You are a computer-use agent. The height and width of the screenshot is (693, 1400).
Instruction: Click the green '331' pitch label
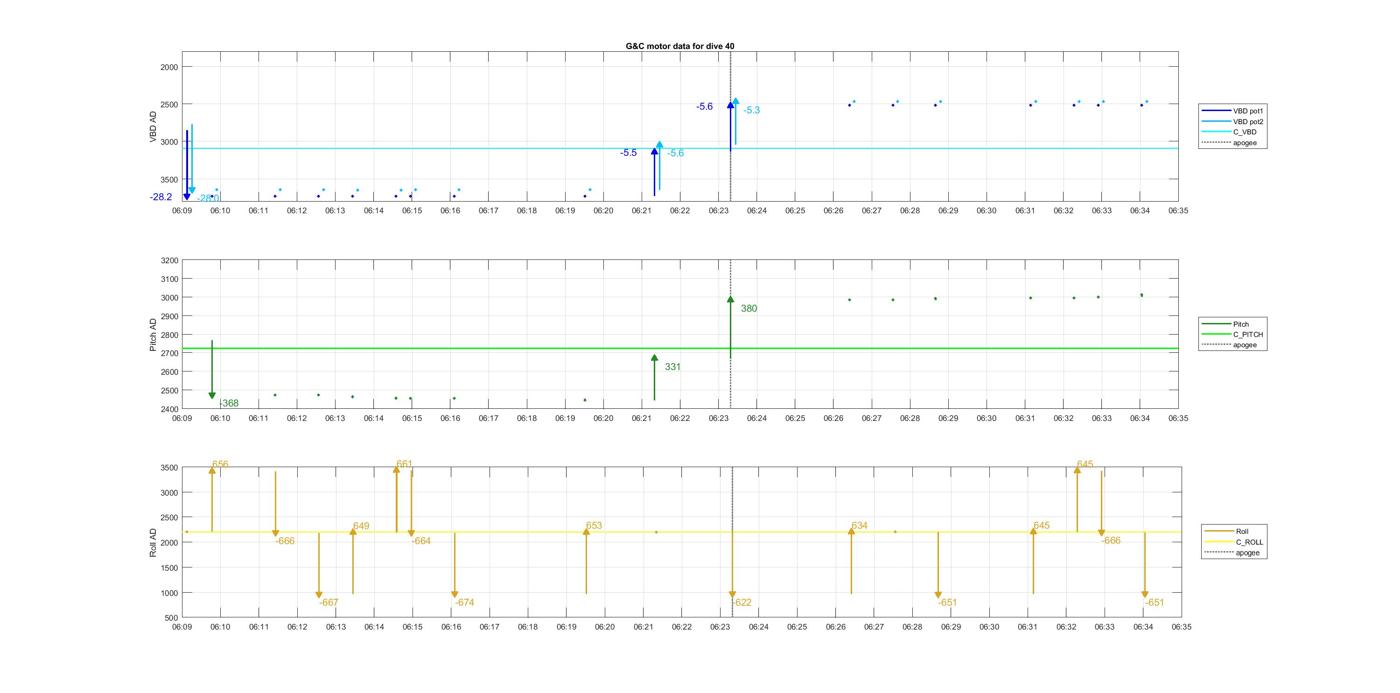tap(673, 367)
